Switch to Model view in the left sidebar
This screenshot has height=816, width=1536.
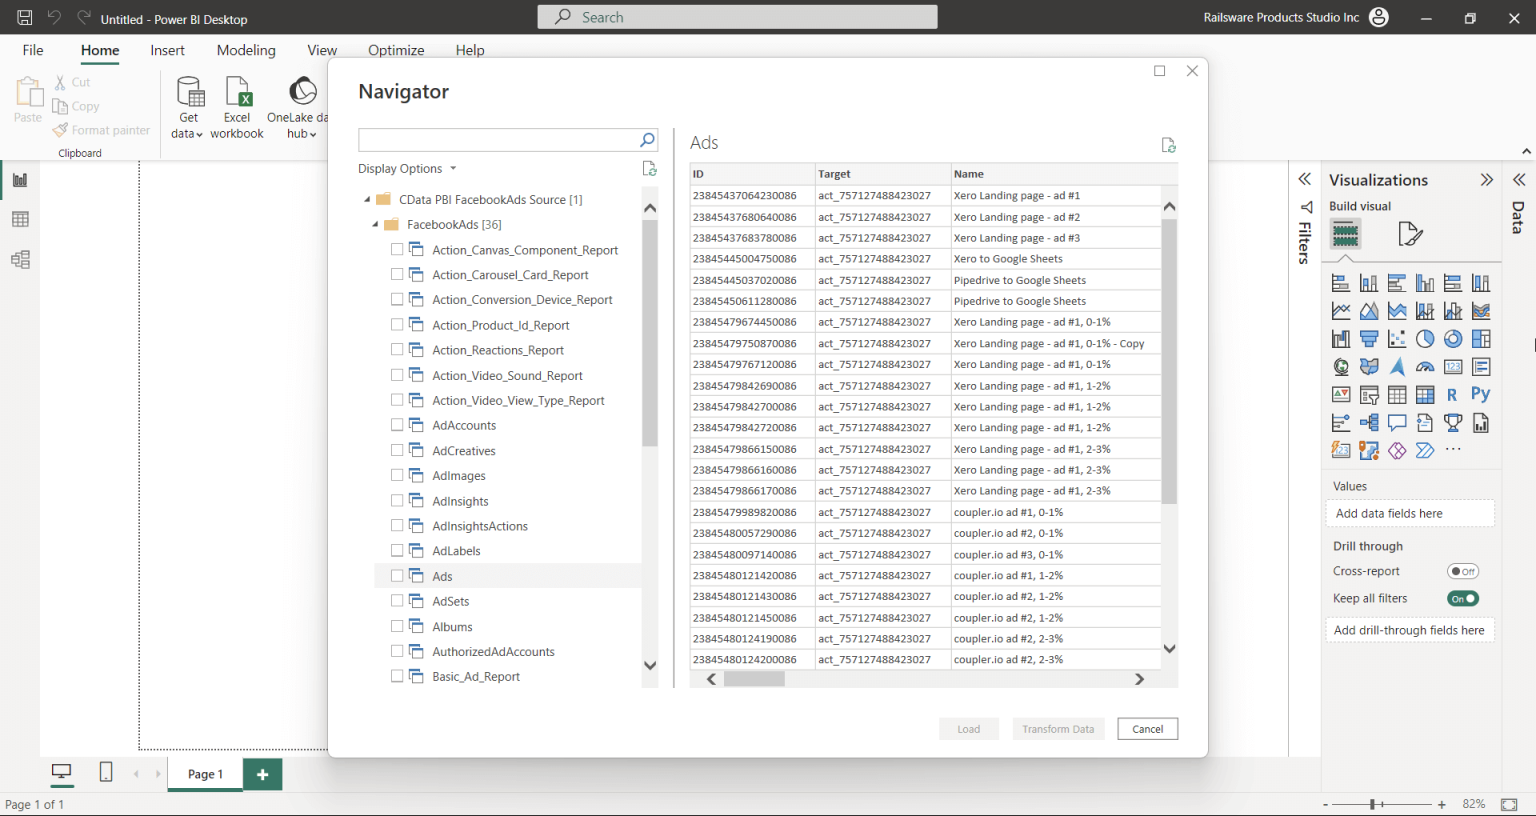[22, 259]
